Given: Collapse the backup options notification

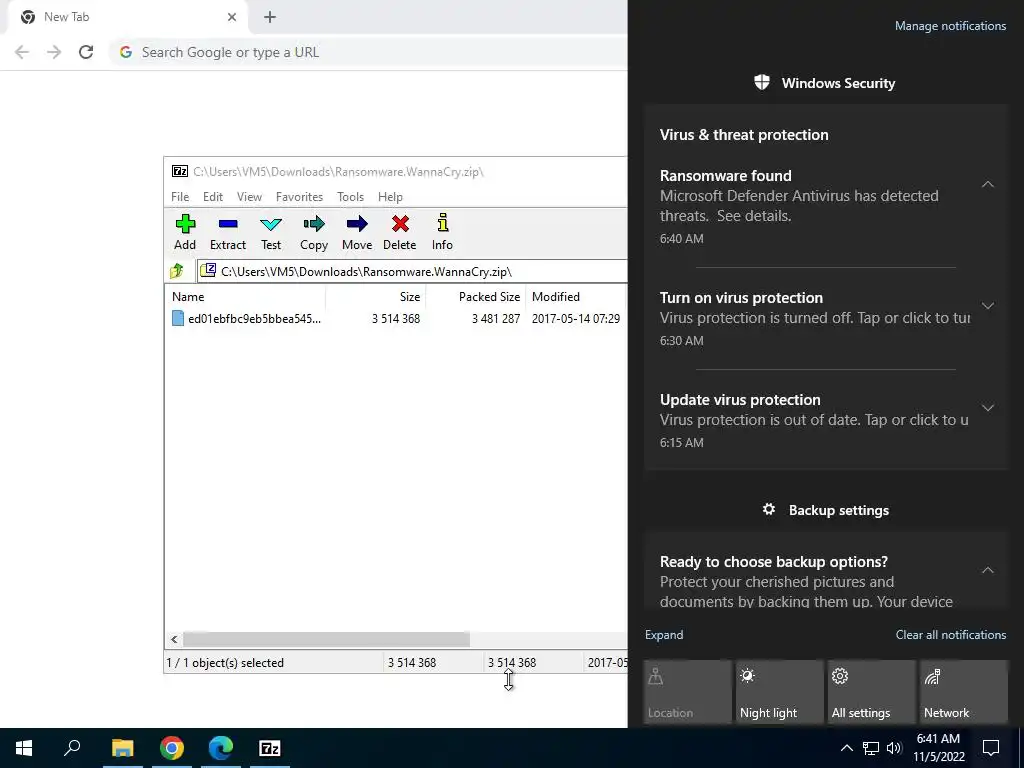Looking at the screenshot, I should 988,570.
